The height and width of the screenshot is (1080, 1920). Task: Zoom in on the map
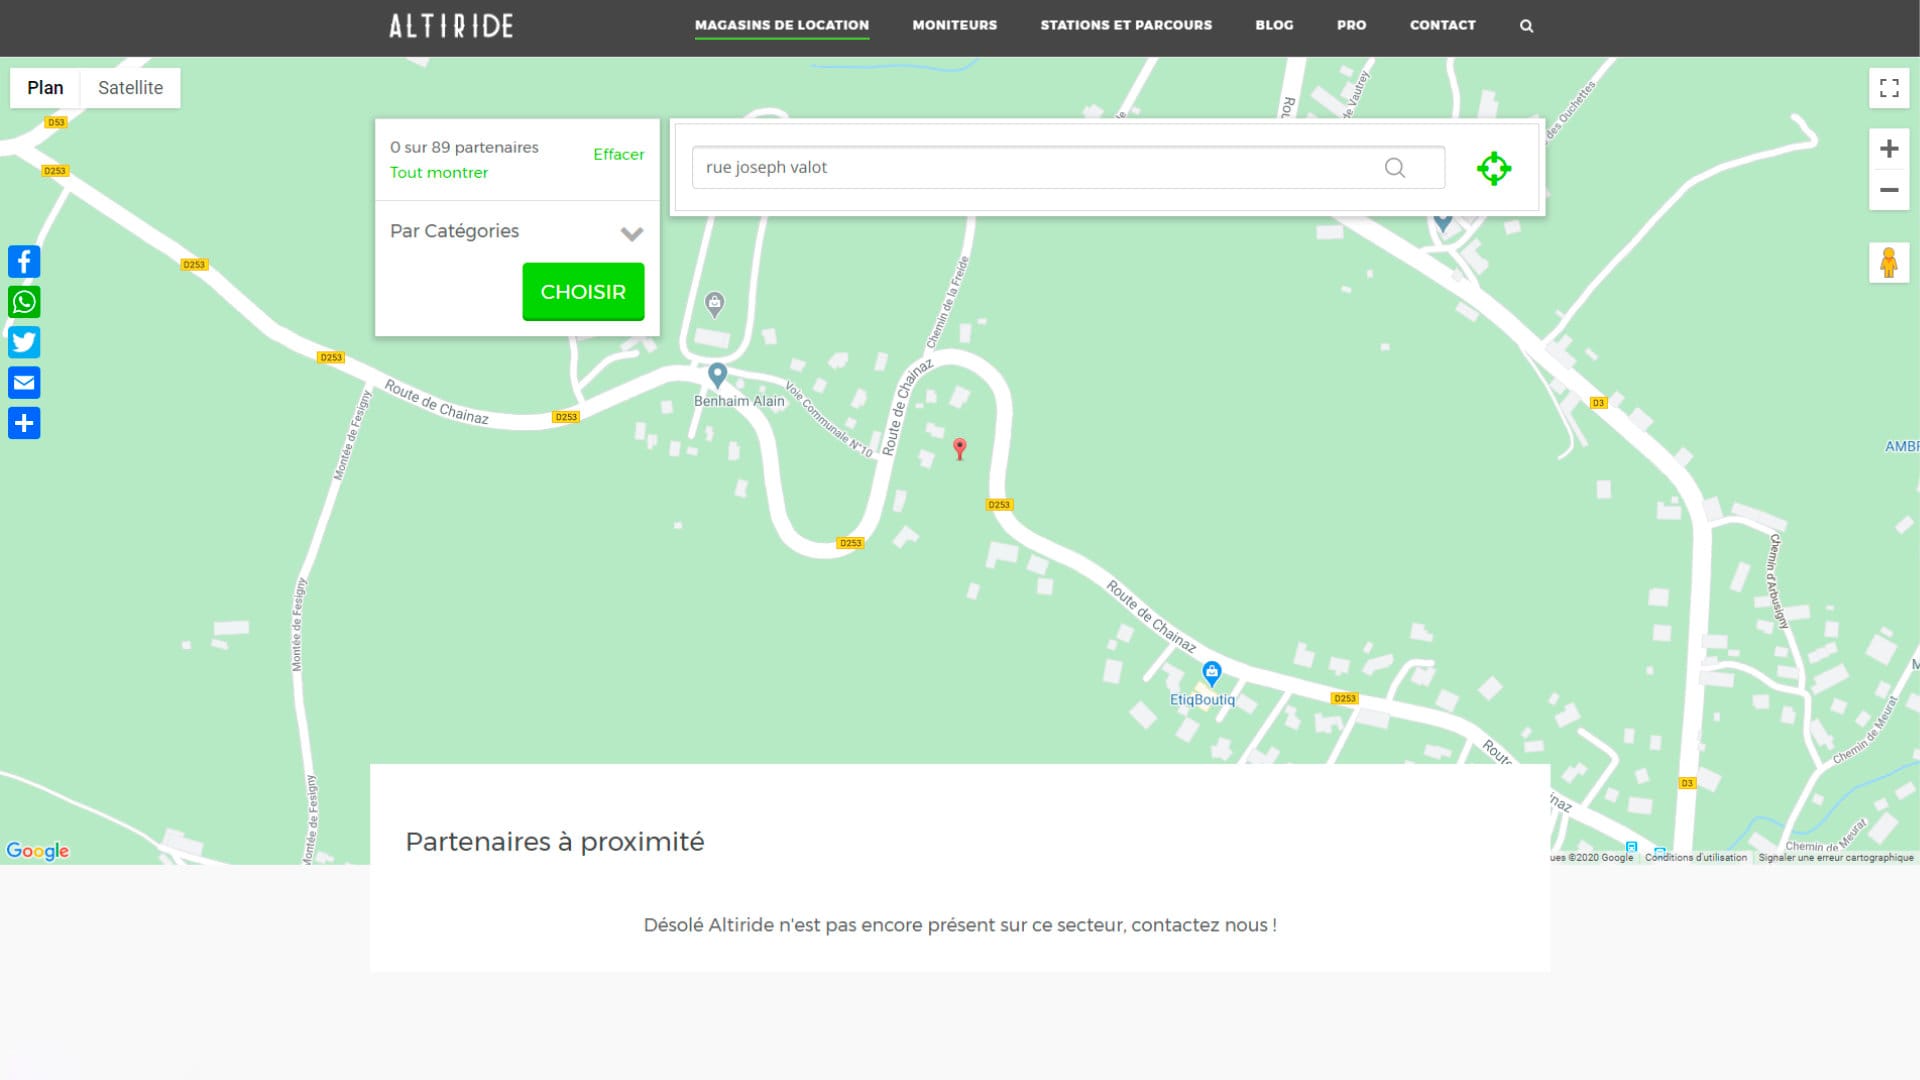pos(1889,149)
